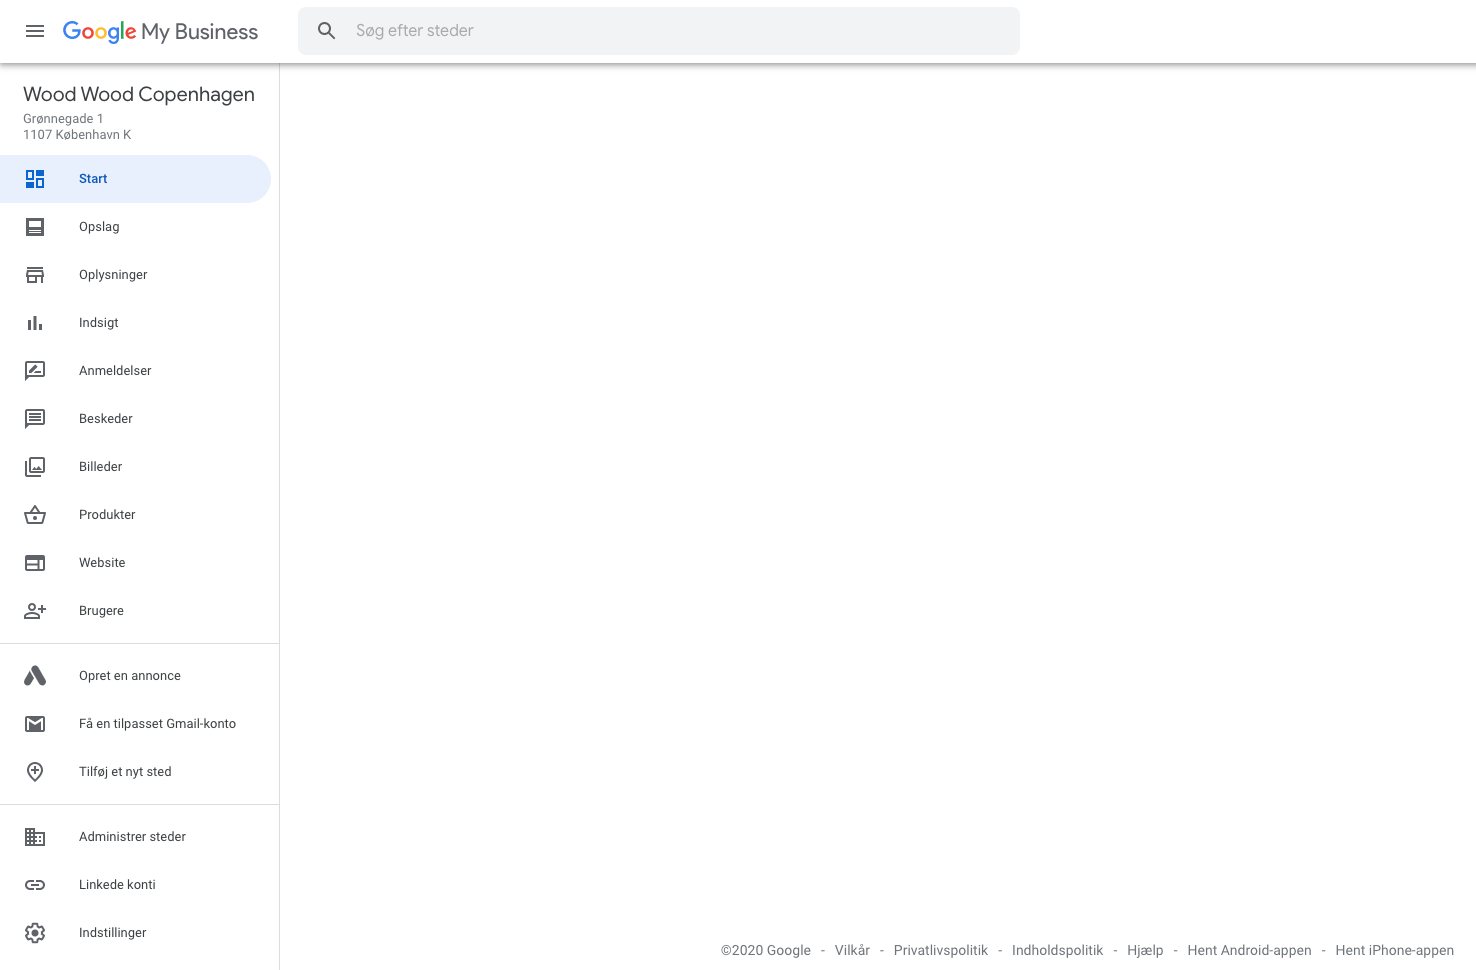Click the Indstillinger gear icon
The width and height of the screenshot is (1476, 970).
tap(35, 933)
